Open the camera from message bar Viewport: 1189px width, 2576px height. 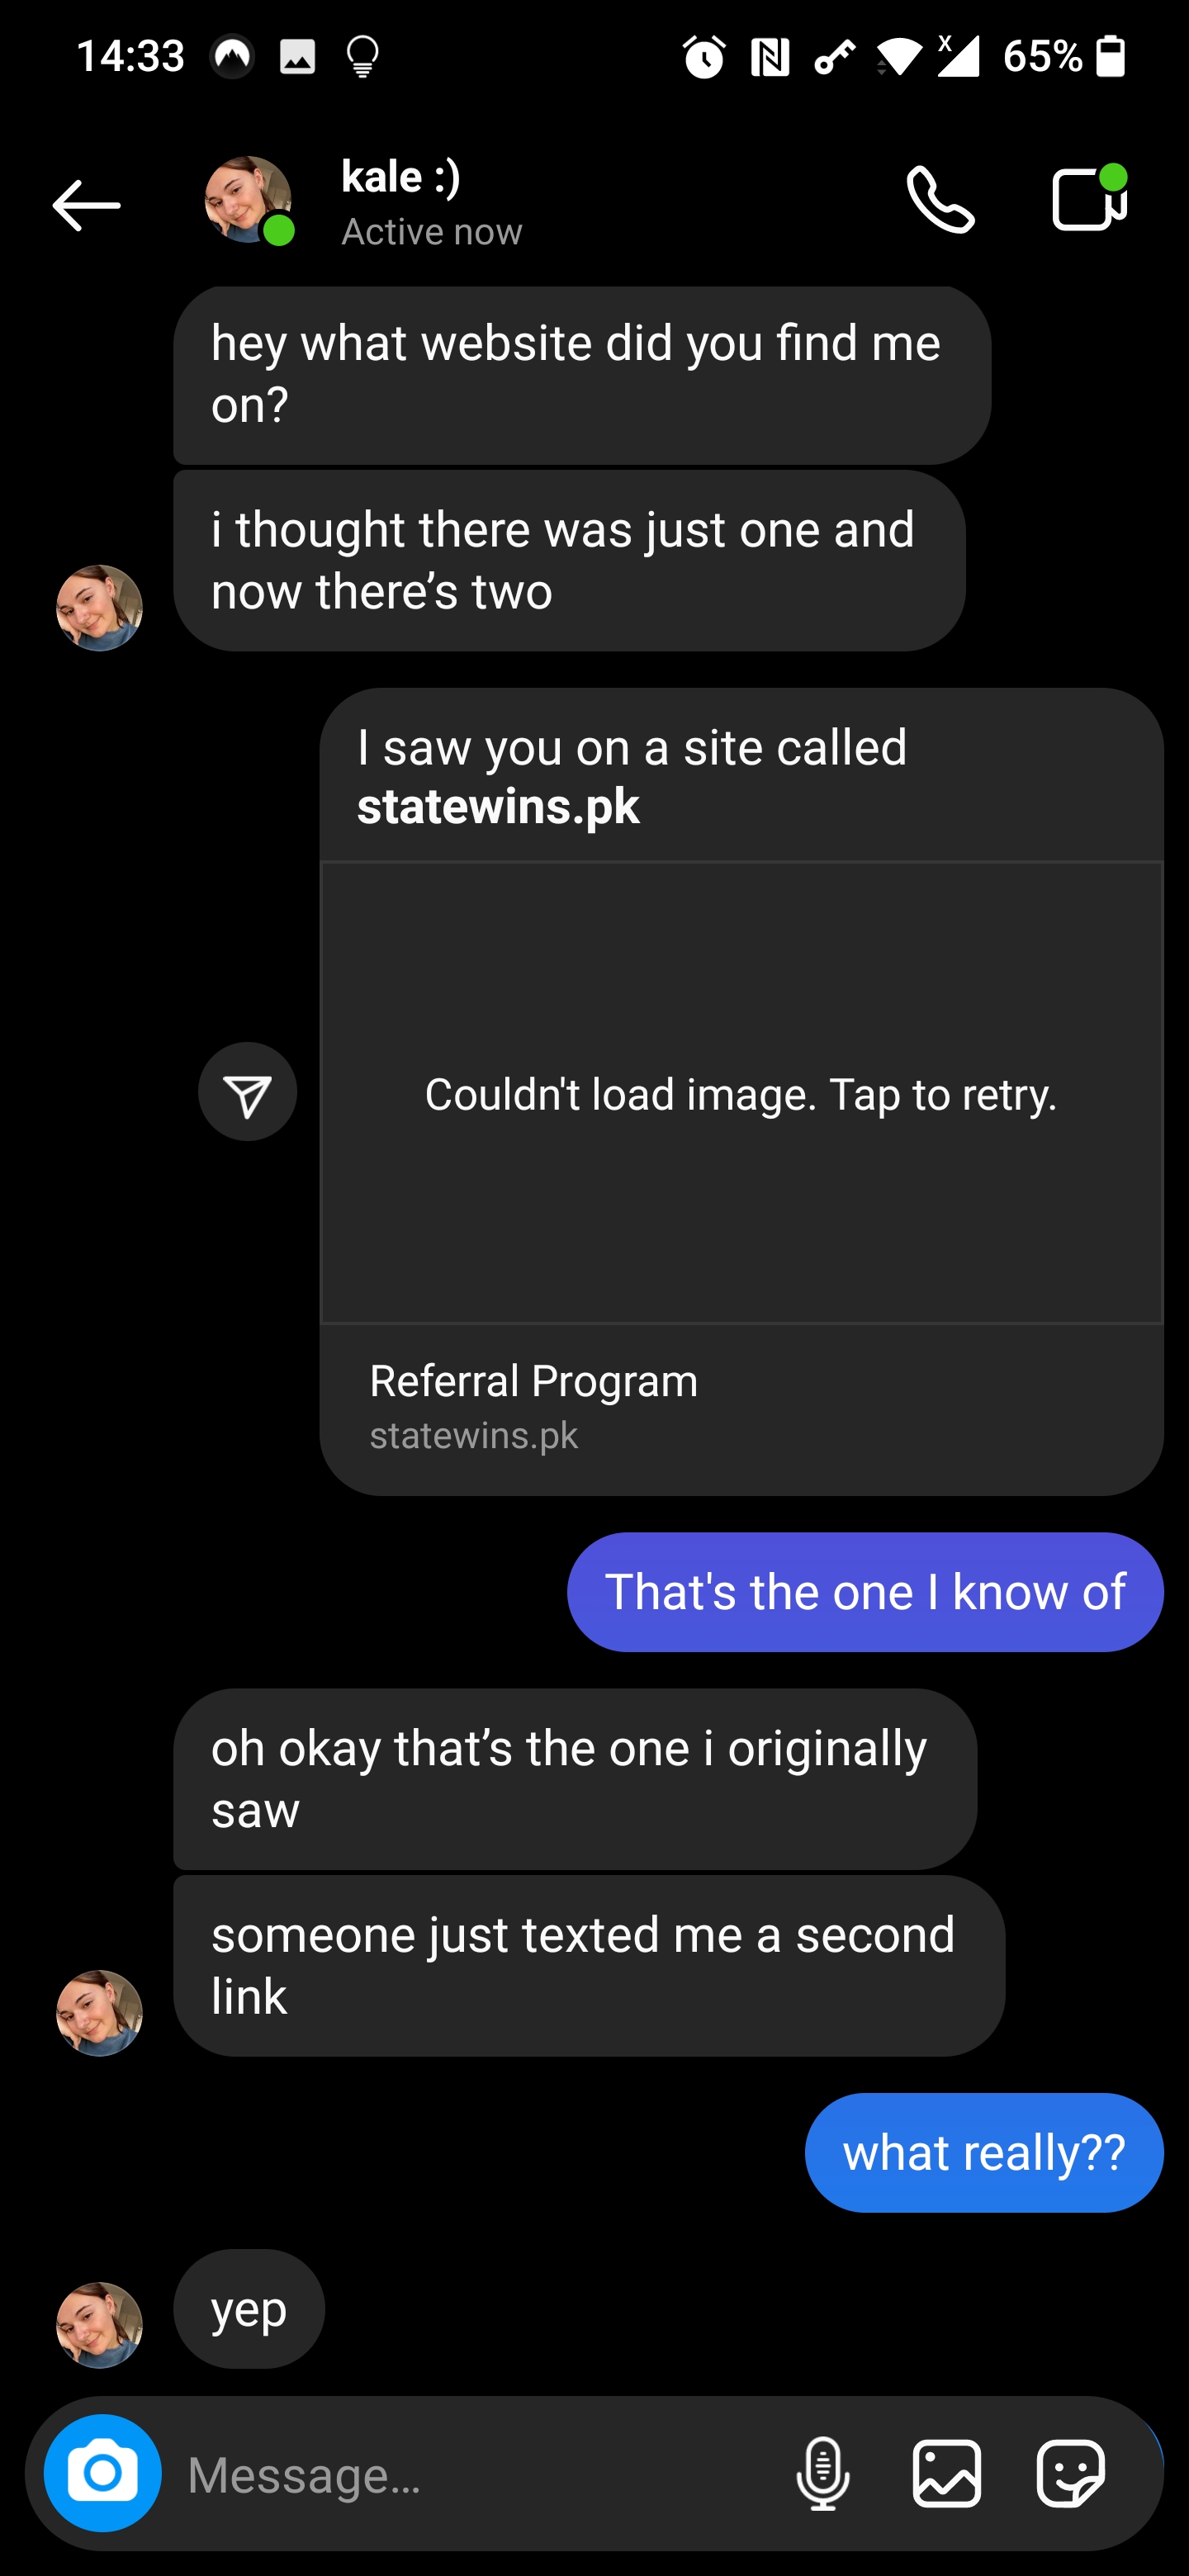tap(103, 2473)
